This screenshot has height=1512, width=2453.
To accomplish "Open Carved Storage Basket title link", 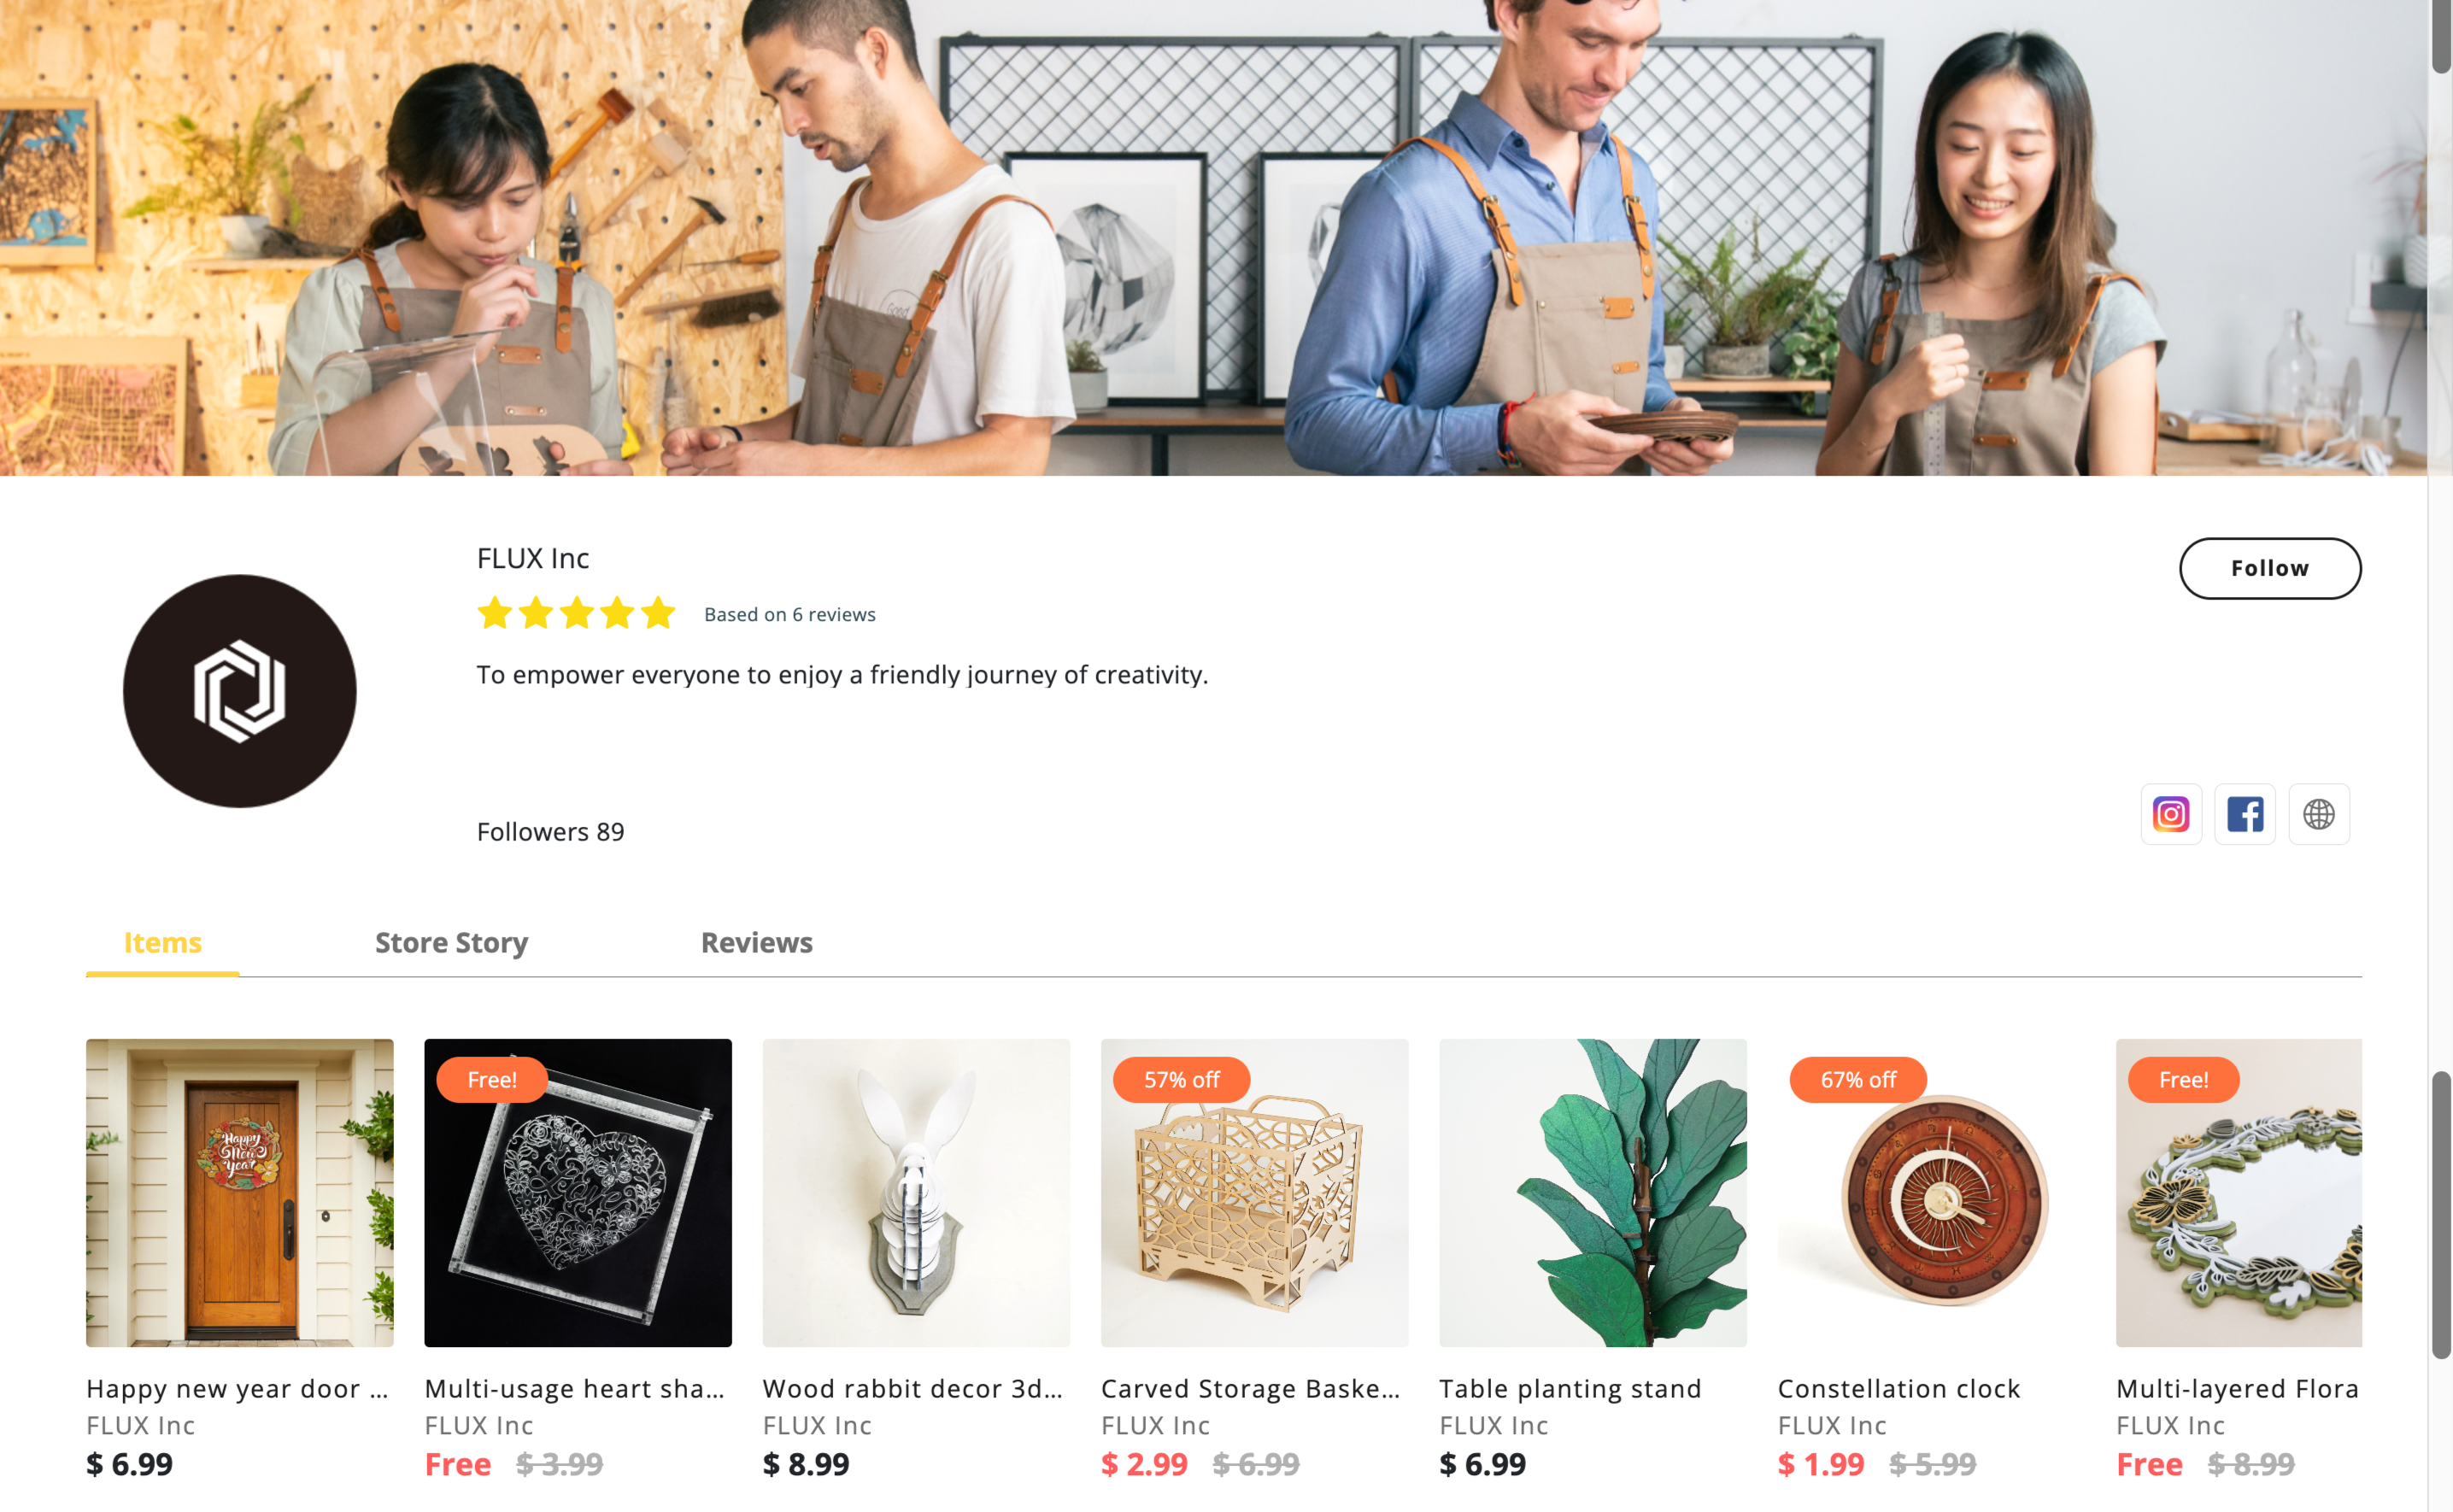I will (1251, 1388).
